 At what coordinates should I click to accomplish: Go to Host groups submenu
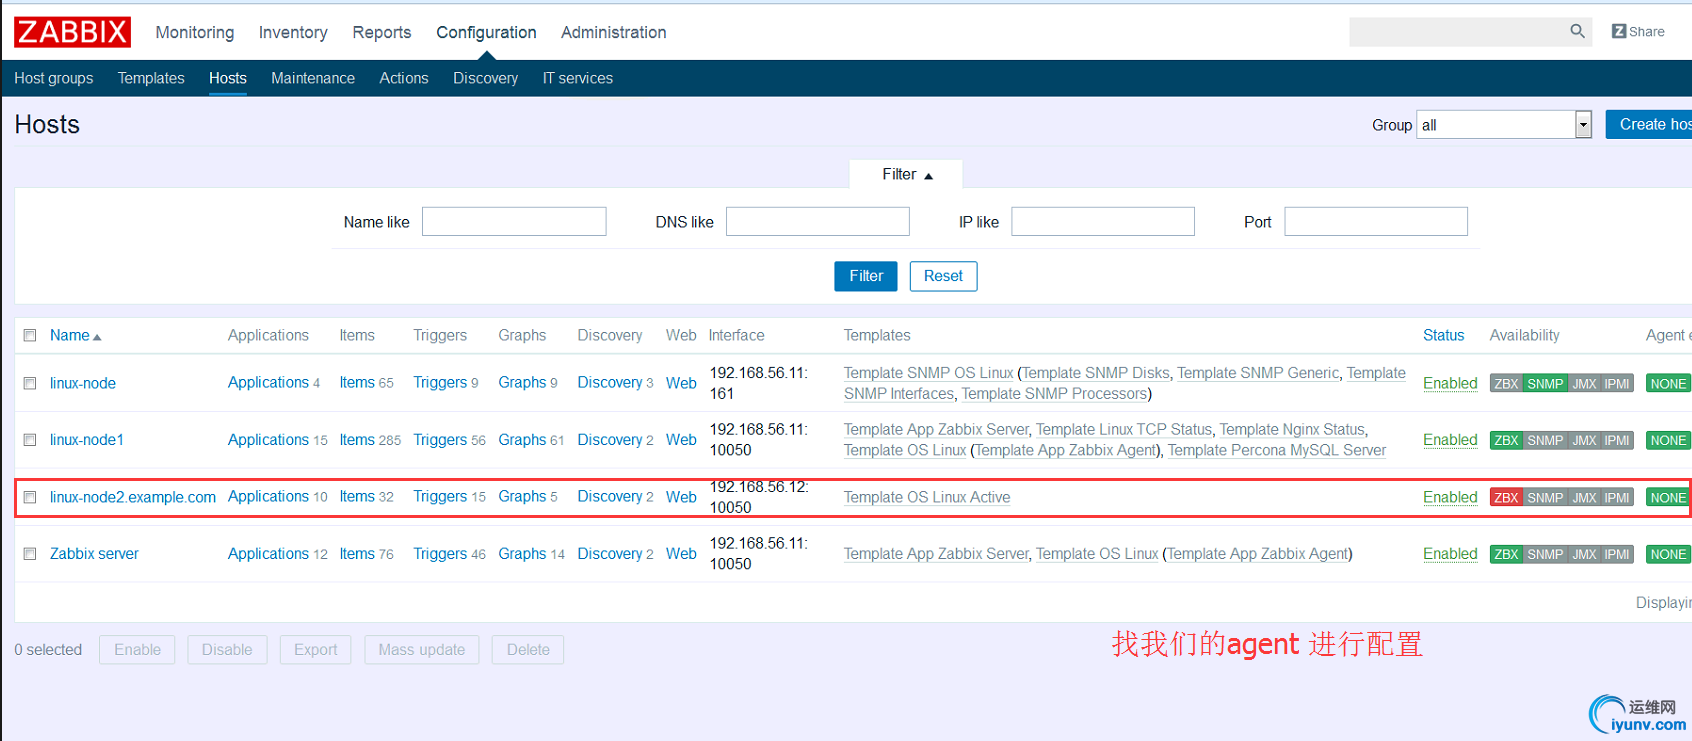coord(54,78)
